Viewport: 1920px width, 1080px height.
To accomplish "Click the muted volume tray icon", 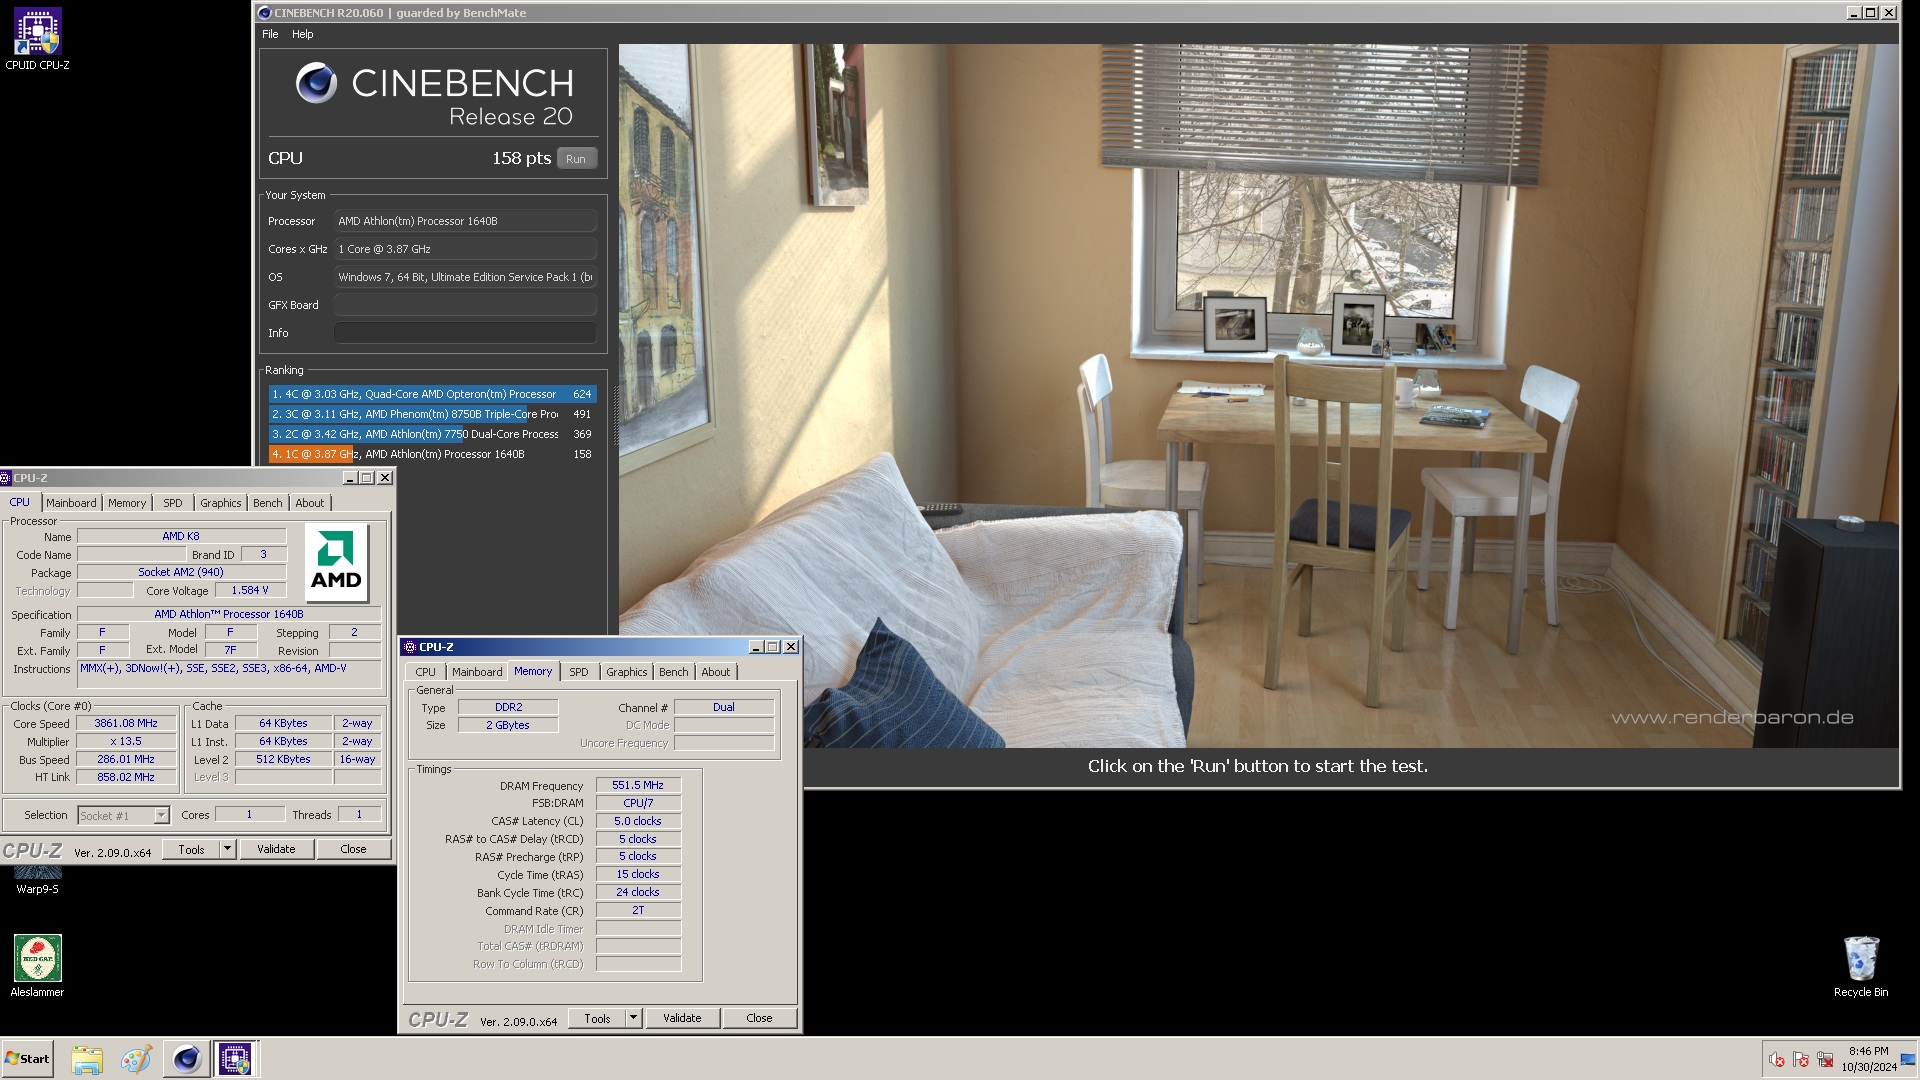I will [1777, 1060].
